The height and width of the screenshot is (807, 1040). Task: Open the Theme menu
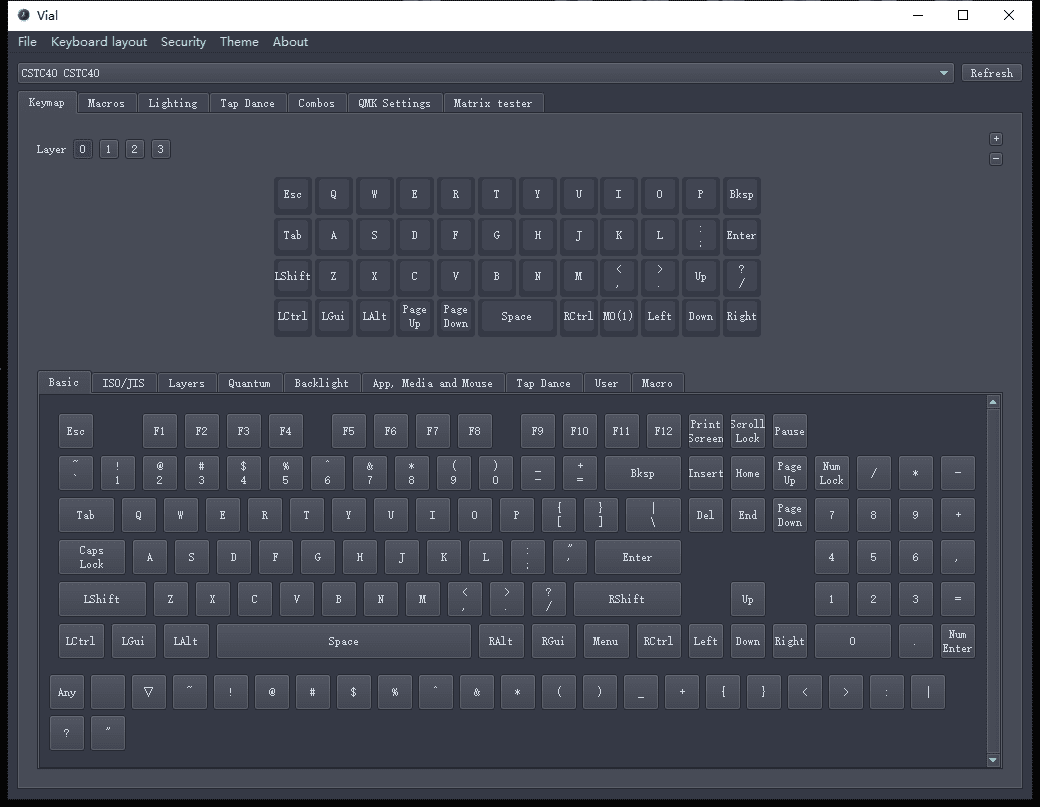239,42
